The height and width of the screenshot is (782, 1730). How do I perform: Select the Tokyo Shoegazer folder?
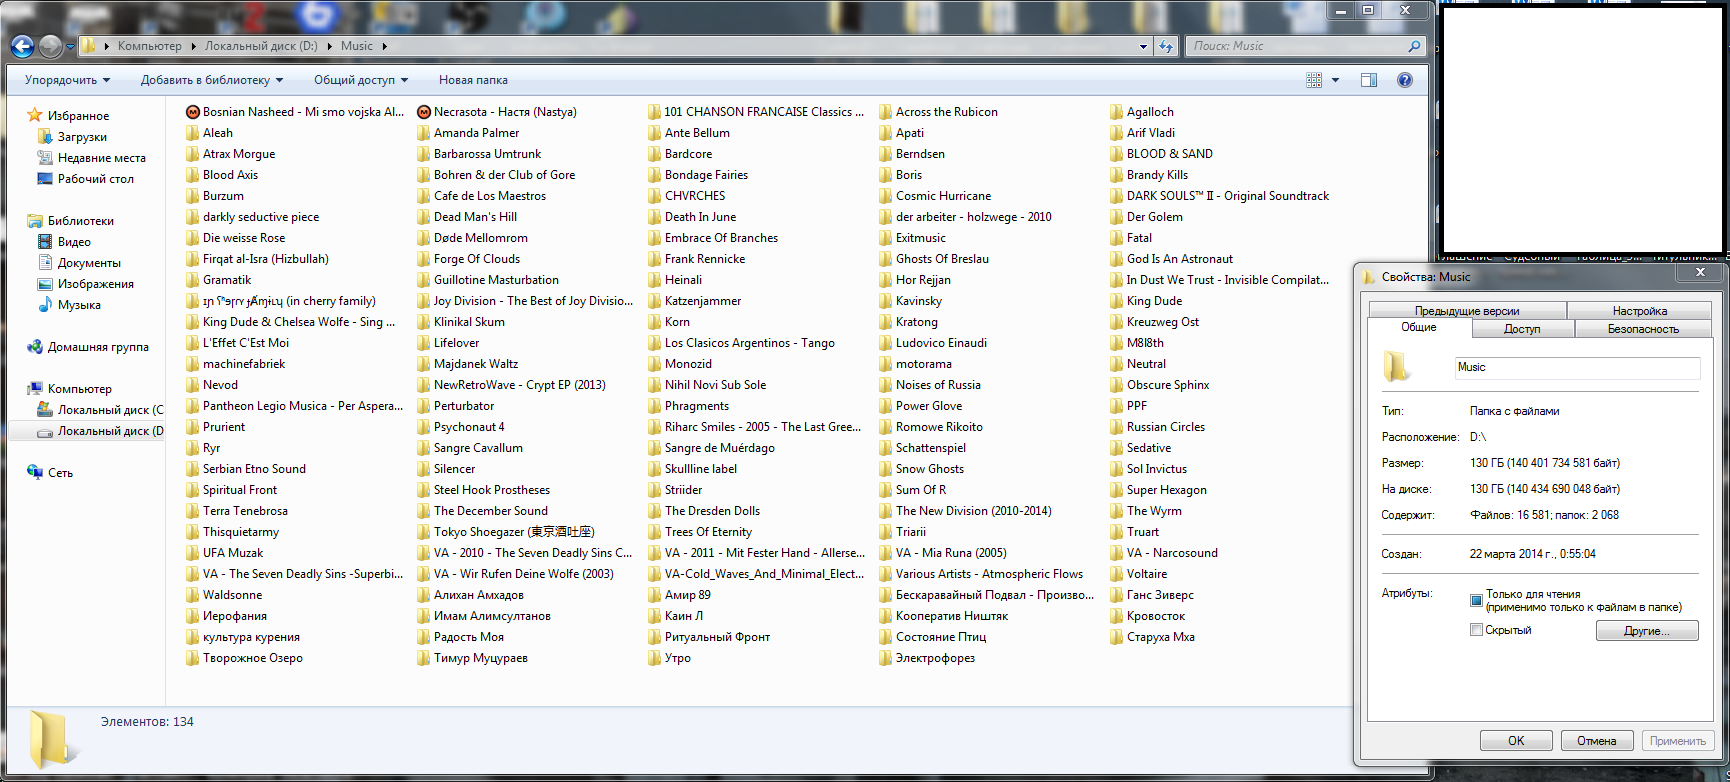[x=506, y=532]
